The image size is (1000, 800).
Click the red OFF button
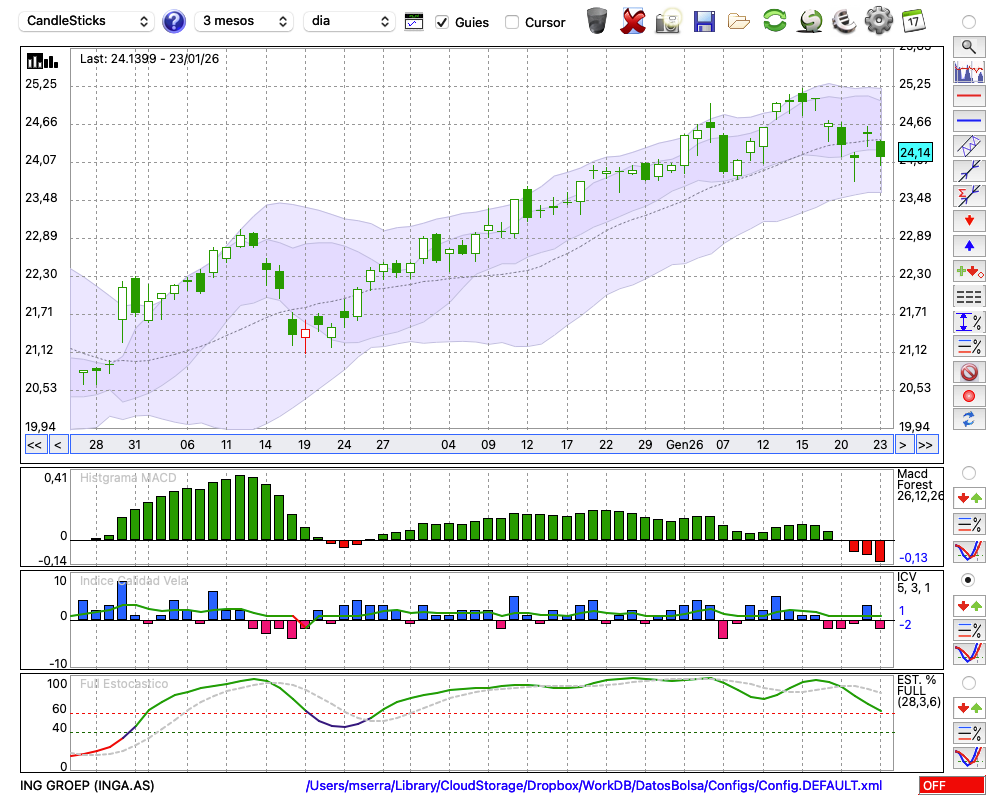coord(951,786)
